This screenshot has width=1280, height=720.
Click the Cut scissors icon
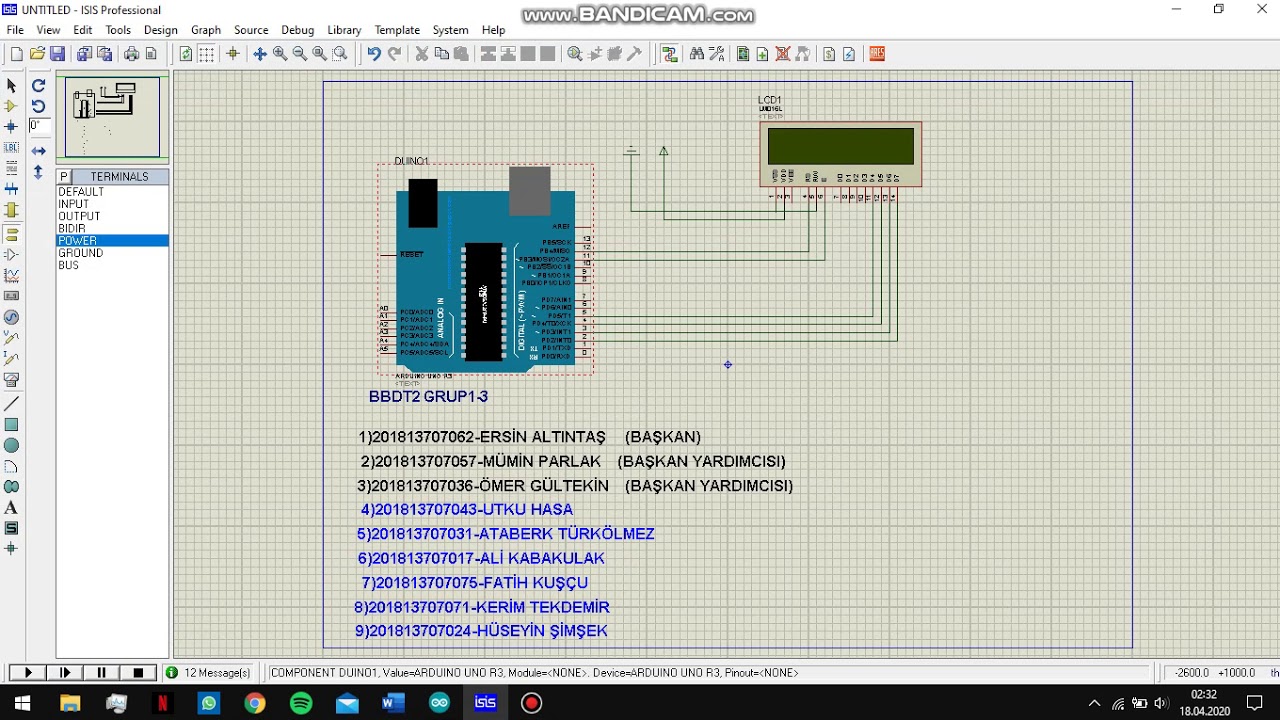(x=422, y=54)
